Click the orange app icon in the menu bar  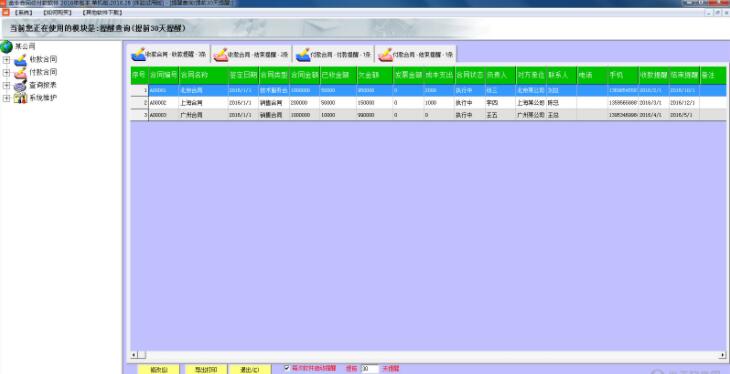click(6, 13)
